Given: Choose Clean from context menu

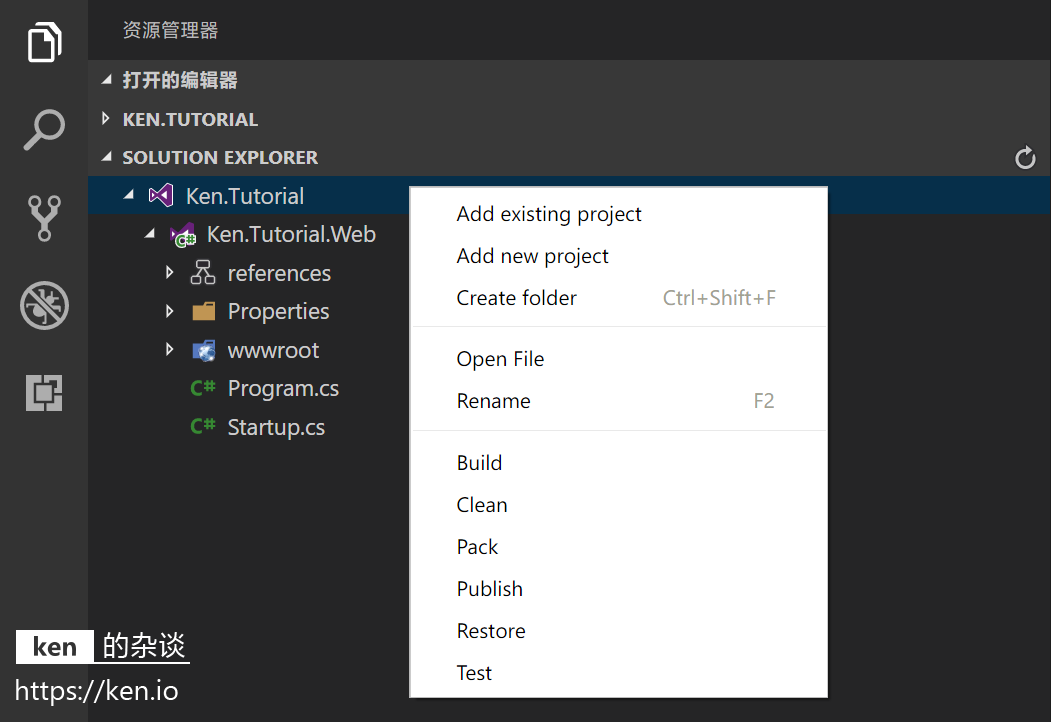Looking at the screenshot, I should coord(618,505).
